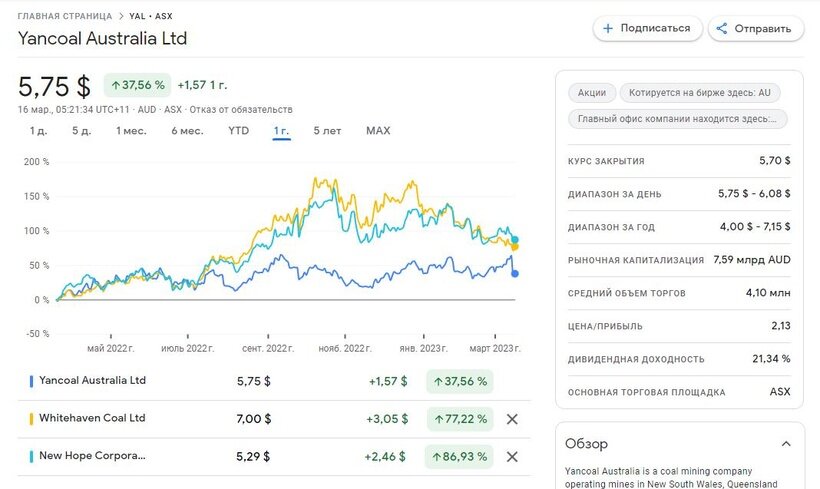This screenshot has width=820, height=489.
Task: Open the New Hope Corpora... comparison row
Action: pyautogui.click(x=274, y=457)
